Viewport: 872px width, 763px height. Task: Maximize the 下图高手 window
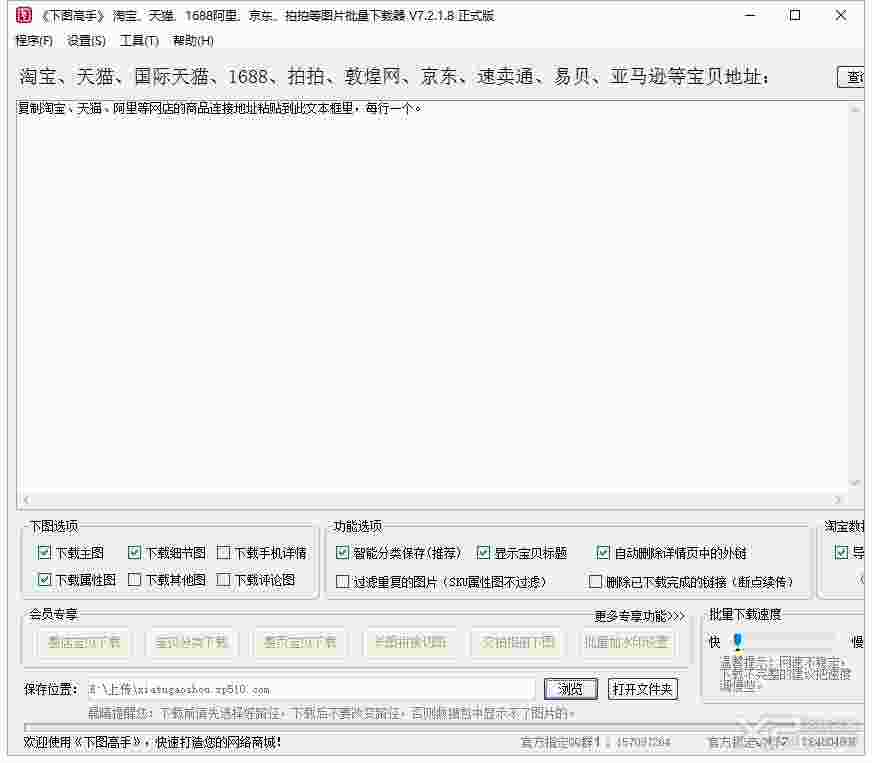click(x=795, y=15)
